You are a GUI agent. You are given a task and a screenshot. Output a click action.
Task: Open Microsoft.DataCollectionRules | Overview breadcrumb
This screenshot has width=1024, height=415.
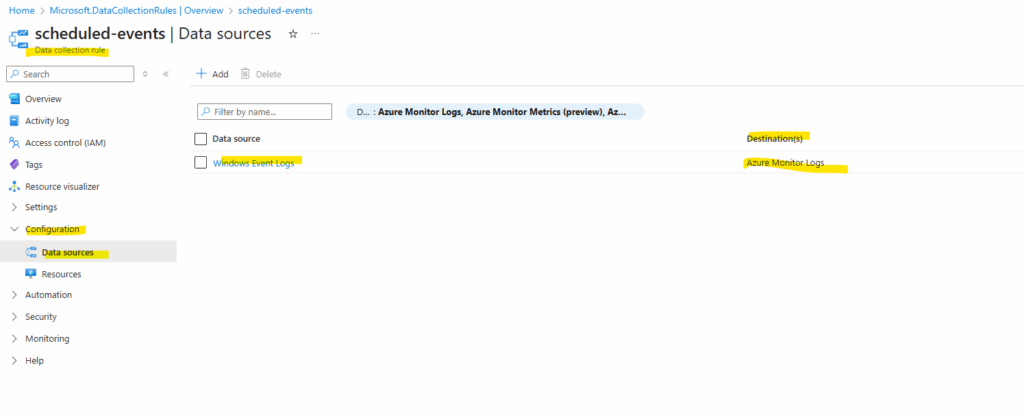pos(136,10)
